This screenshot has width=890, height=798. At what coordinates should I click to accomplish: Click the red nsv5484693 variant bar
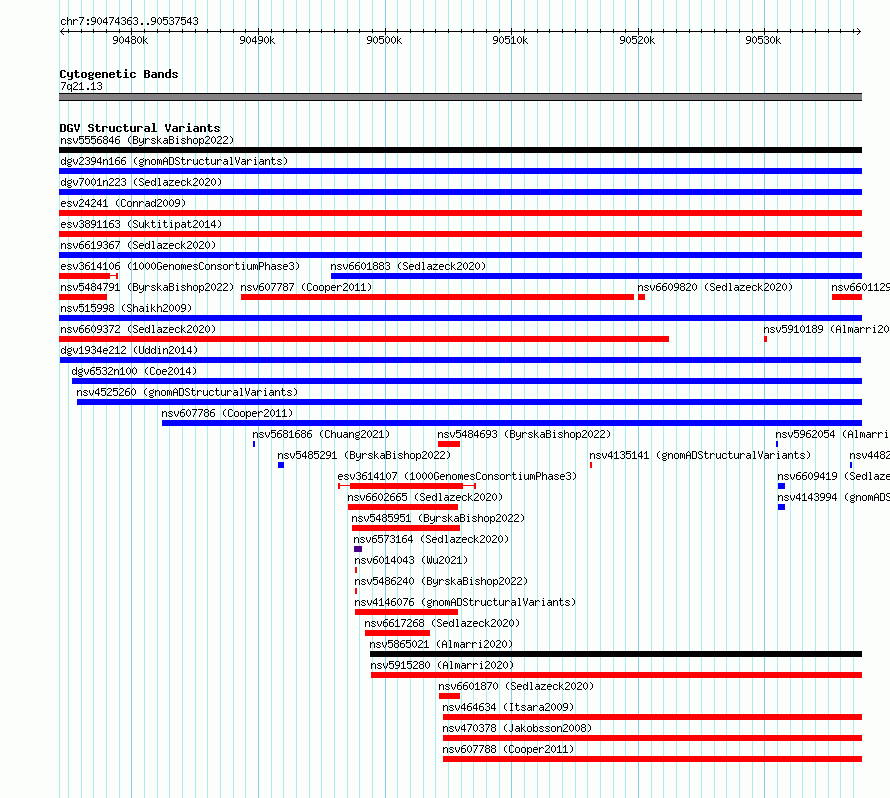point(449,444)
